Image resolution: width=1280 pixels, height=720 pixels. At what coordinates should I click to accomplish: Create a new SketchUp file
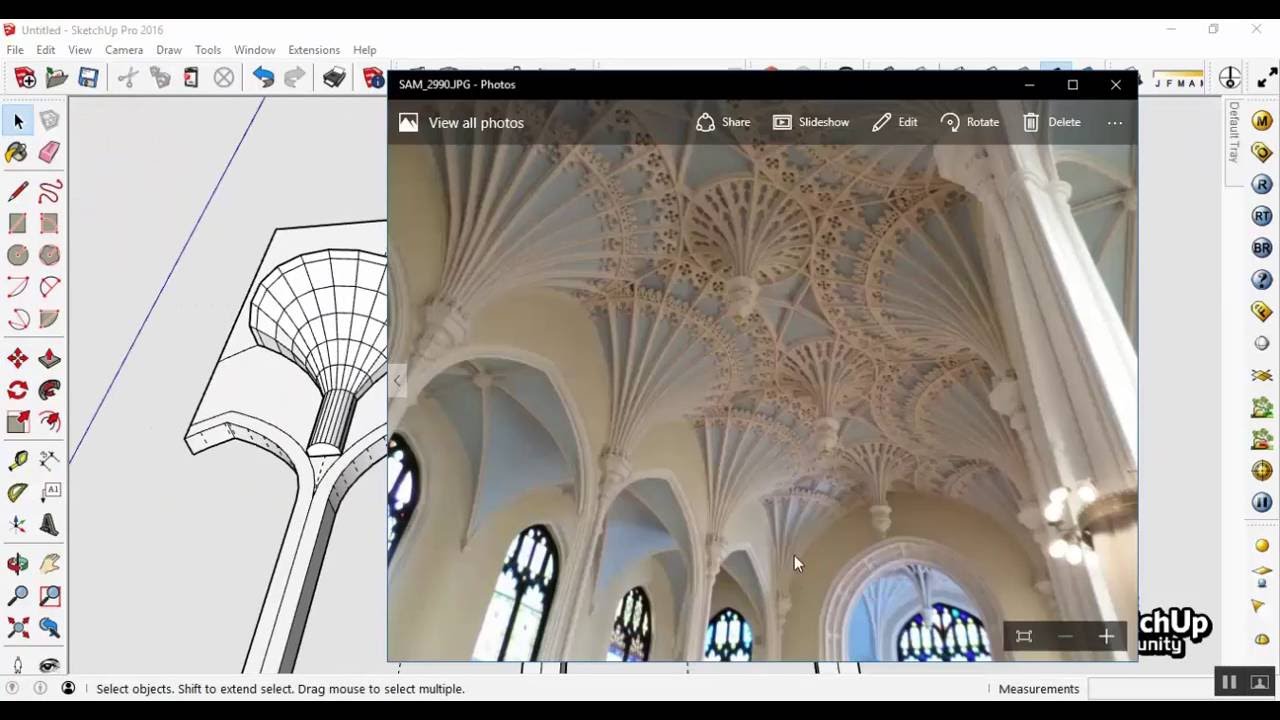26,78
